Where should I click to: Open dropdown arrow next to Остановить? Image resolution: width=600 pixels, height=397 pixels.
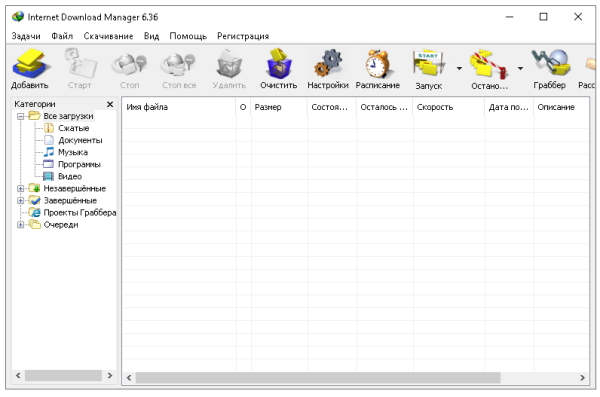pos(520,68)
